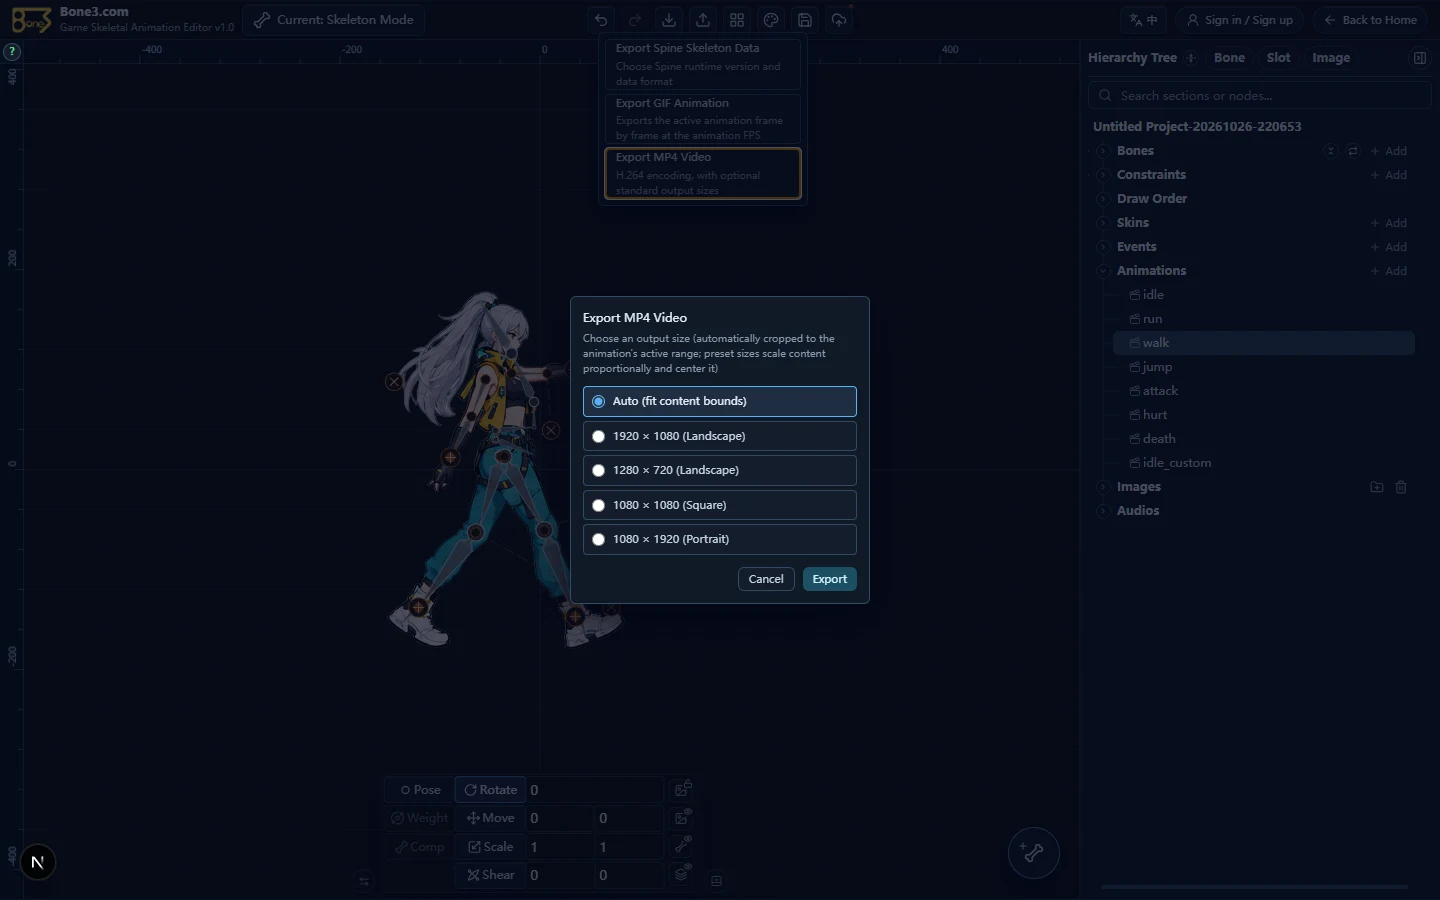Expand the Skins section chevron
This screenshot has height=900, width=1440.
(x=1102, y=223)
